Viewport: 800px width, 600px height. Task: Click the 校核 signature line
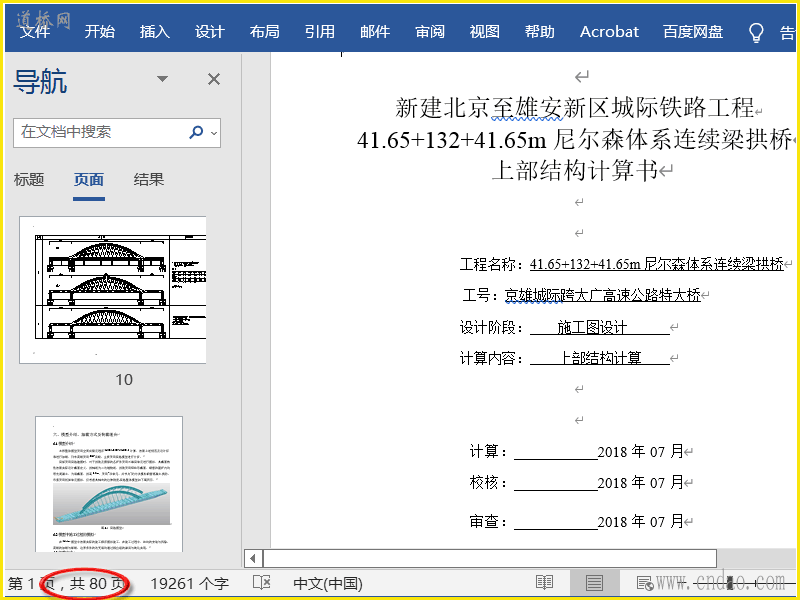coord(556,483)
